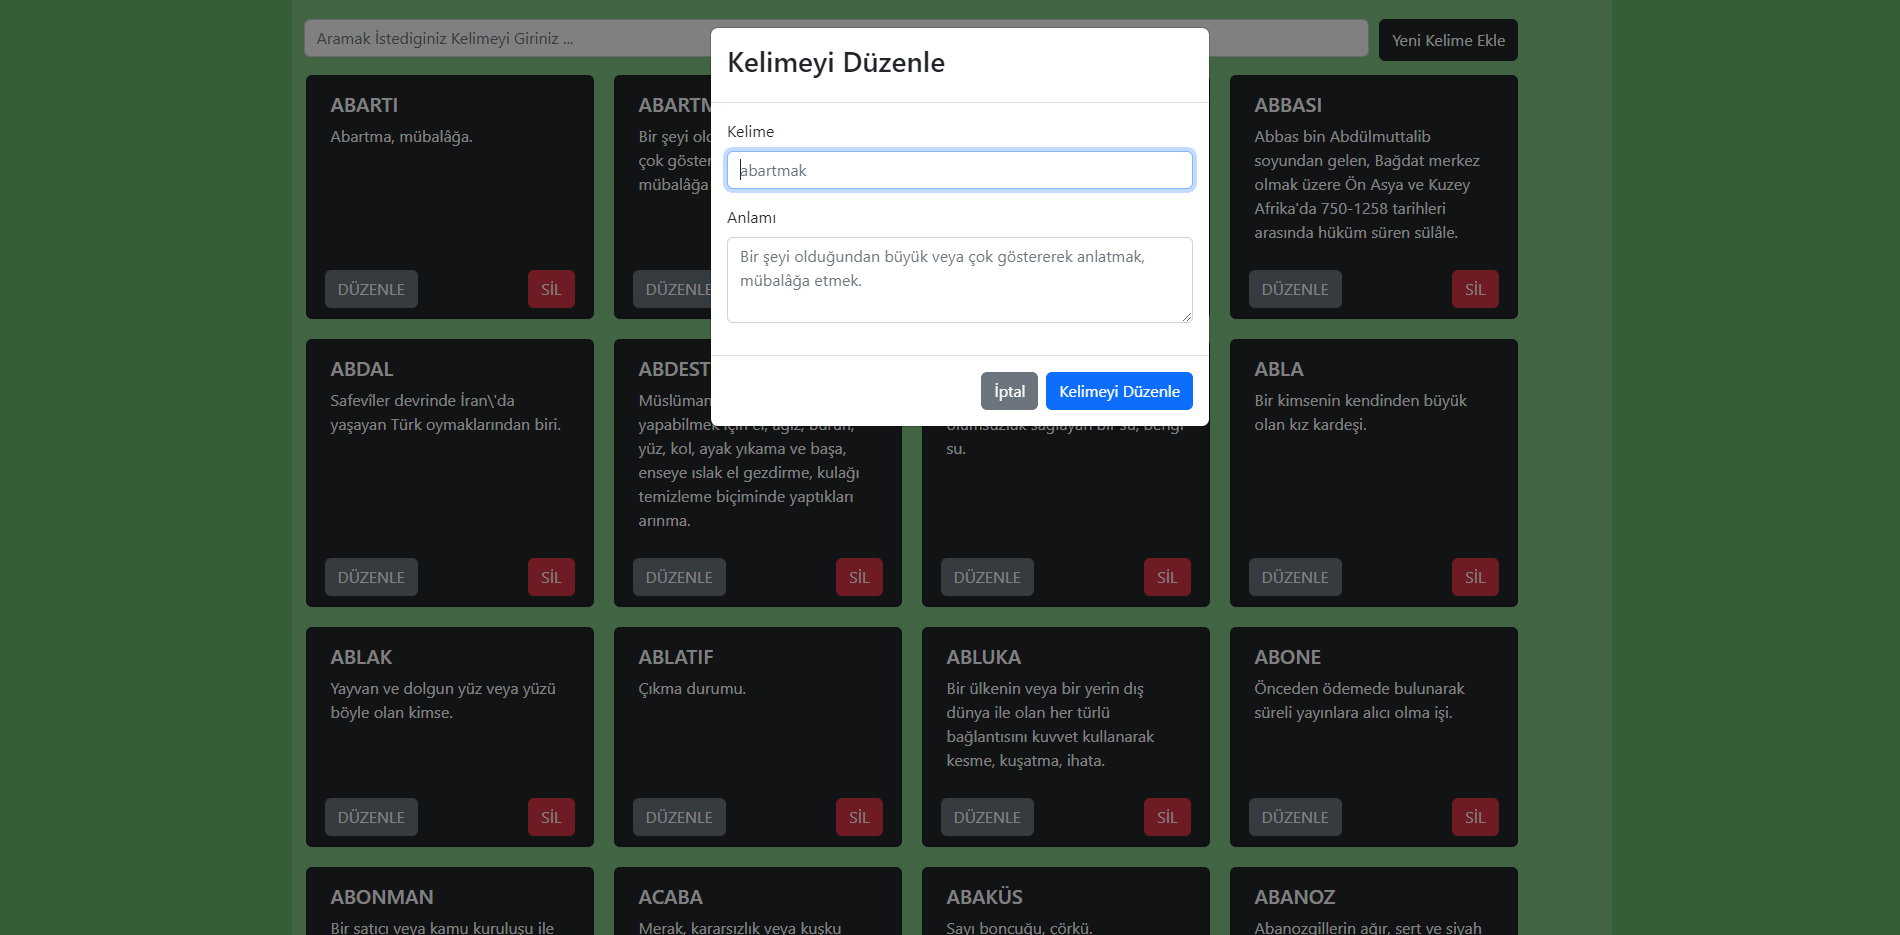Viewport: 1900px width, 935px height.
Task: Edit the ABDAL word entry
Action: [371, 577]
